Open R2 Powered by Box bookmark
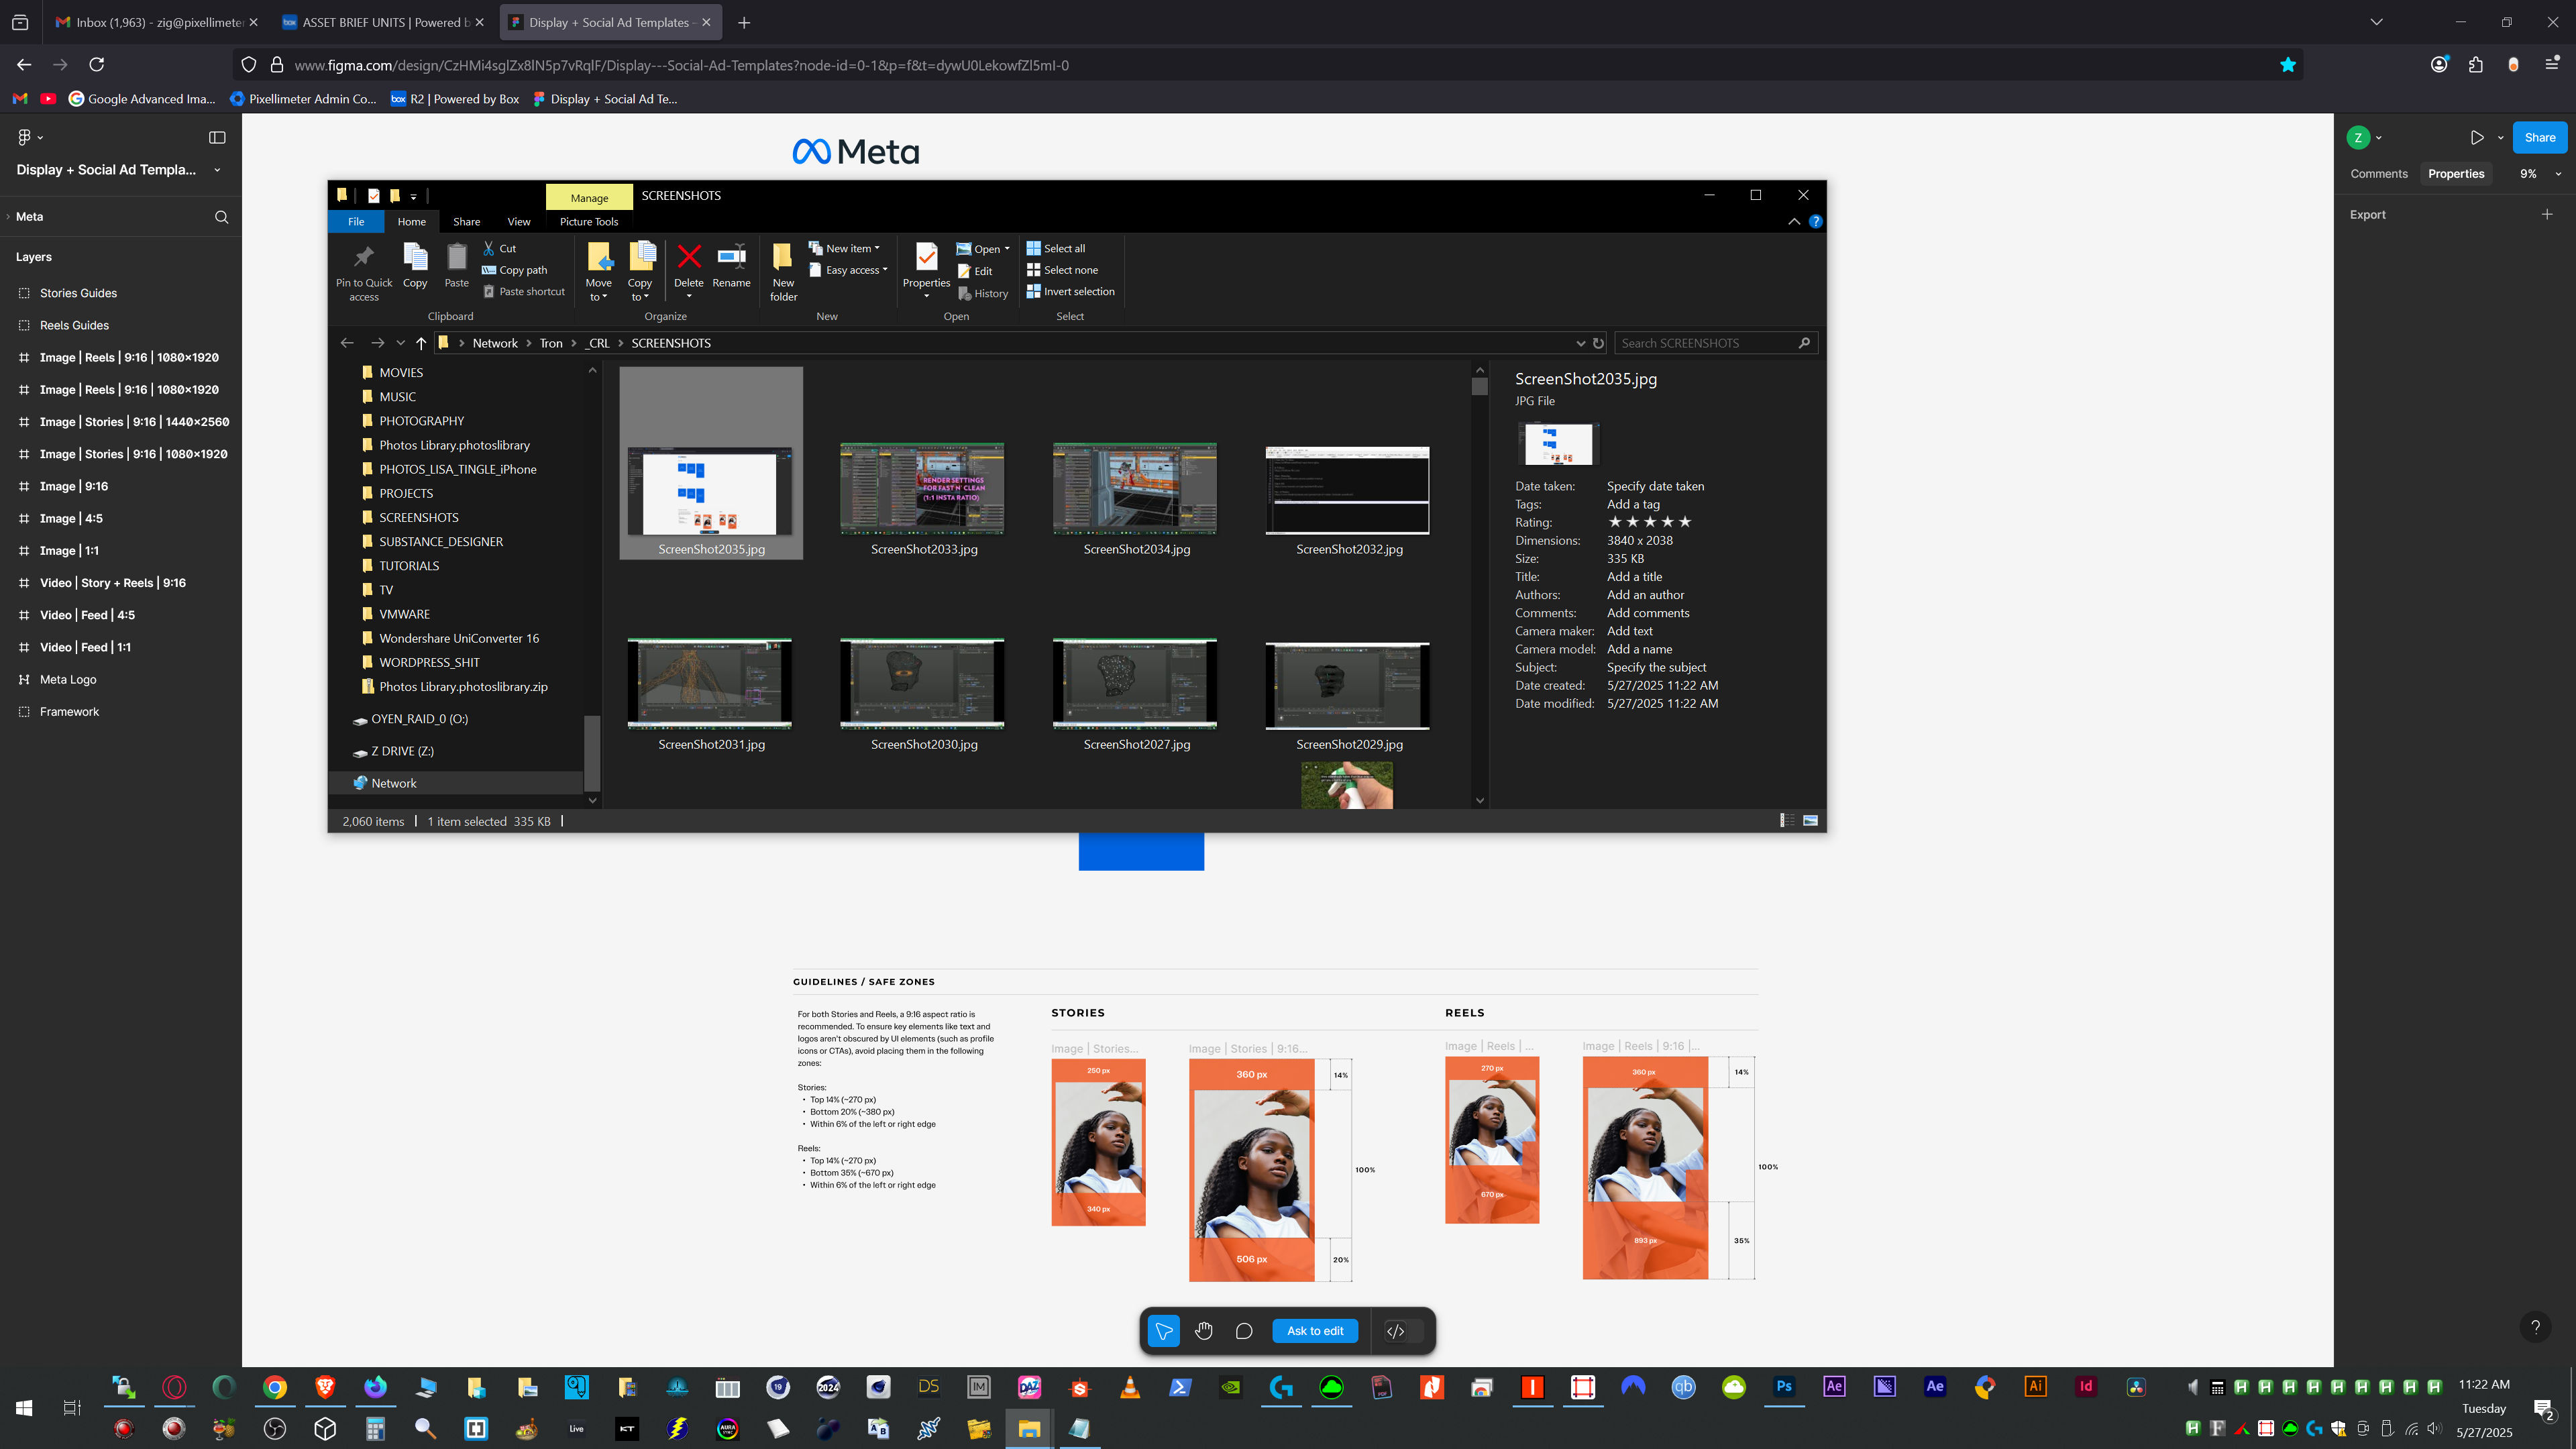The image size is (2576, 1449). 455,99
